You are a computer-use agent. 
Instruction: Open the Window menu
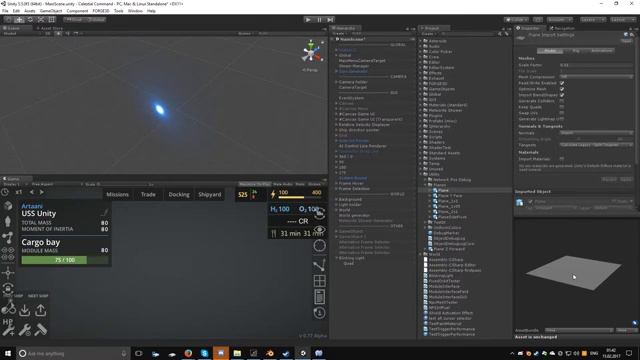(135, 11)
